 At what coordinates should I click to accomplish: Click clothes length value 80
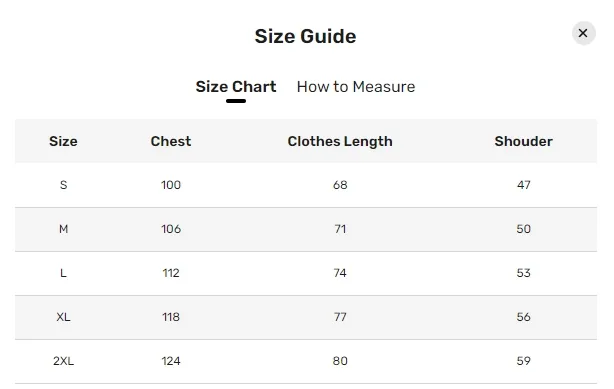(340, 361)
